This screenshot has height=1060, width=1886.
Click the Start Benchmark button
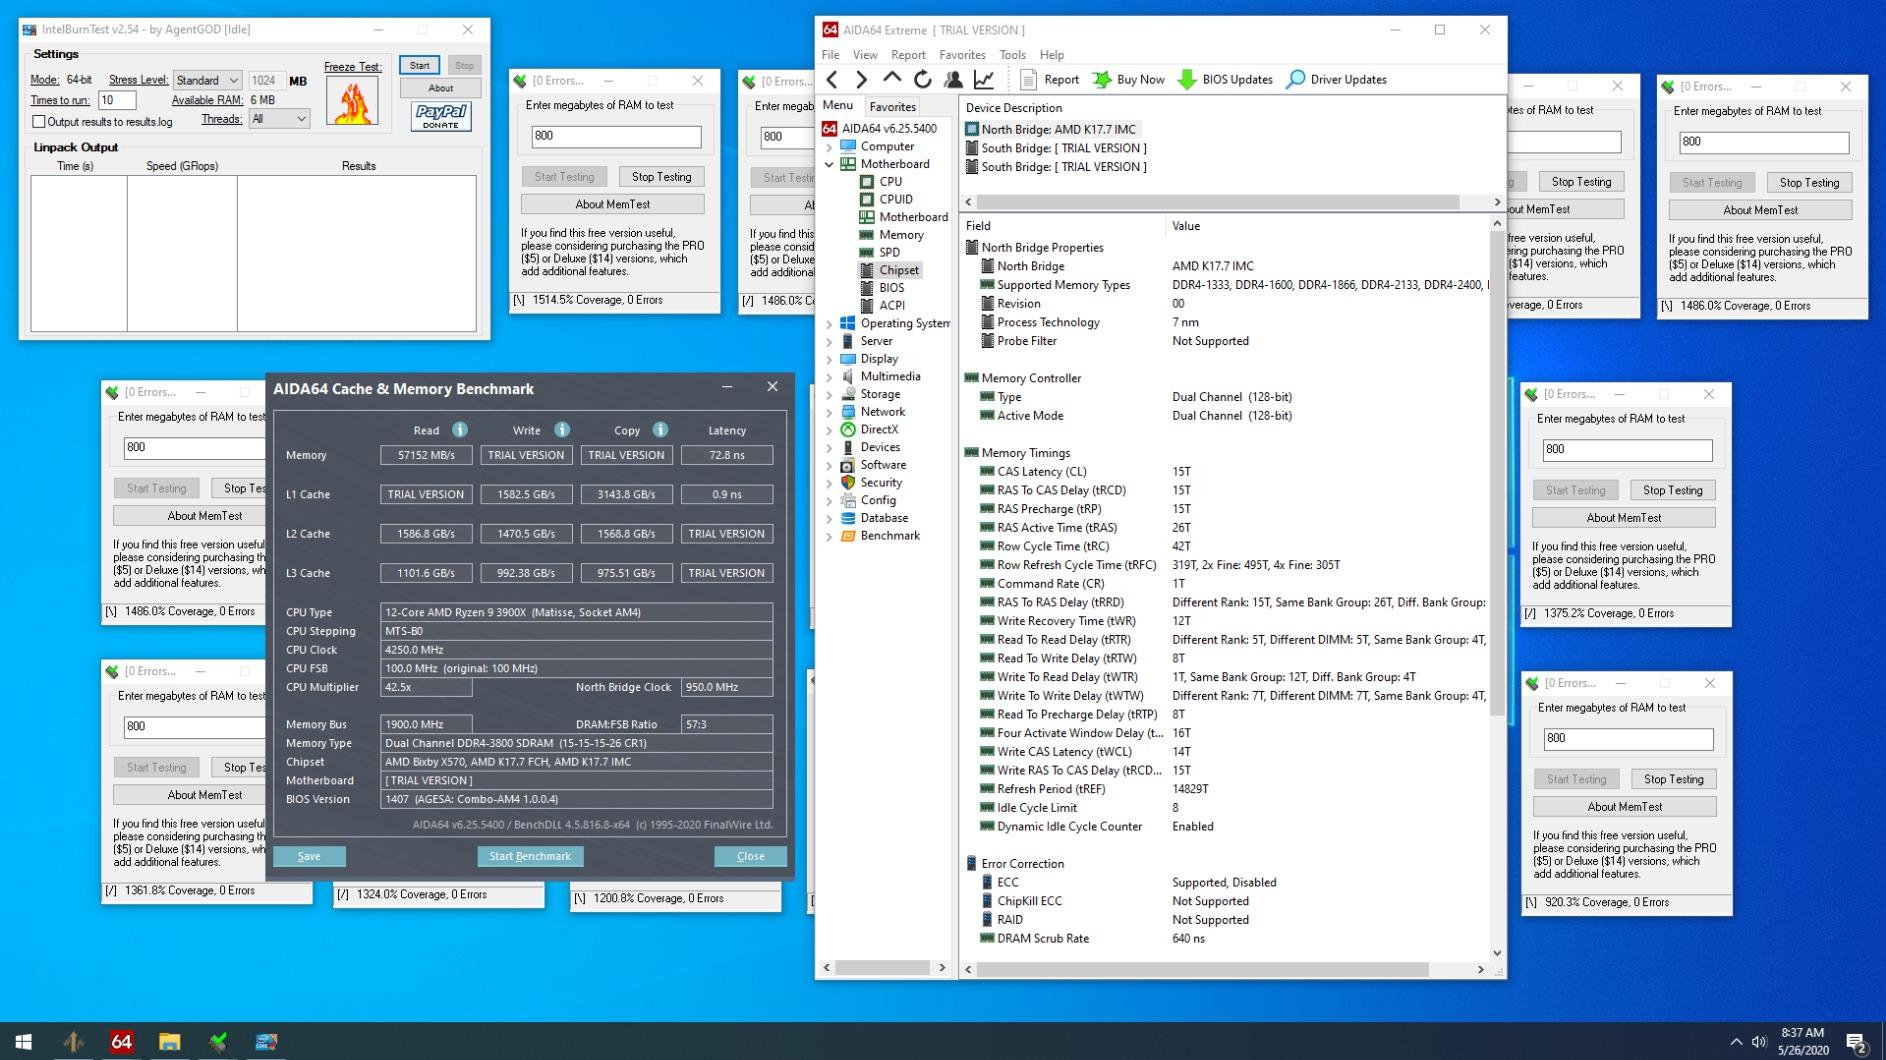[530, 857]
